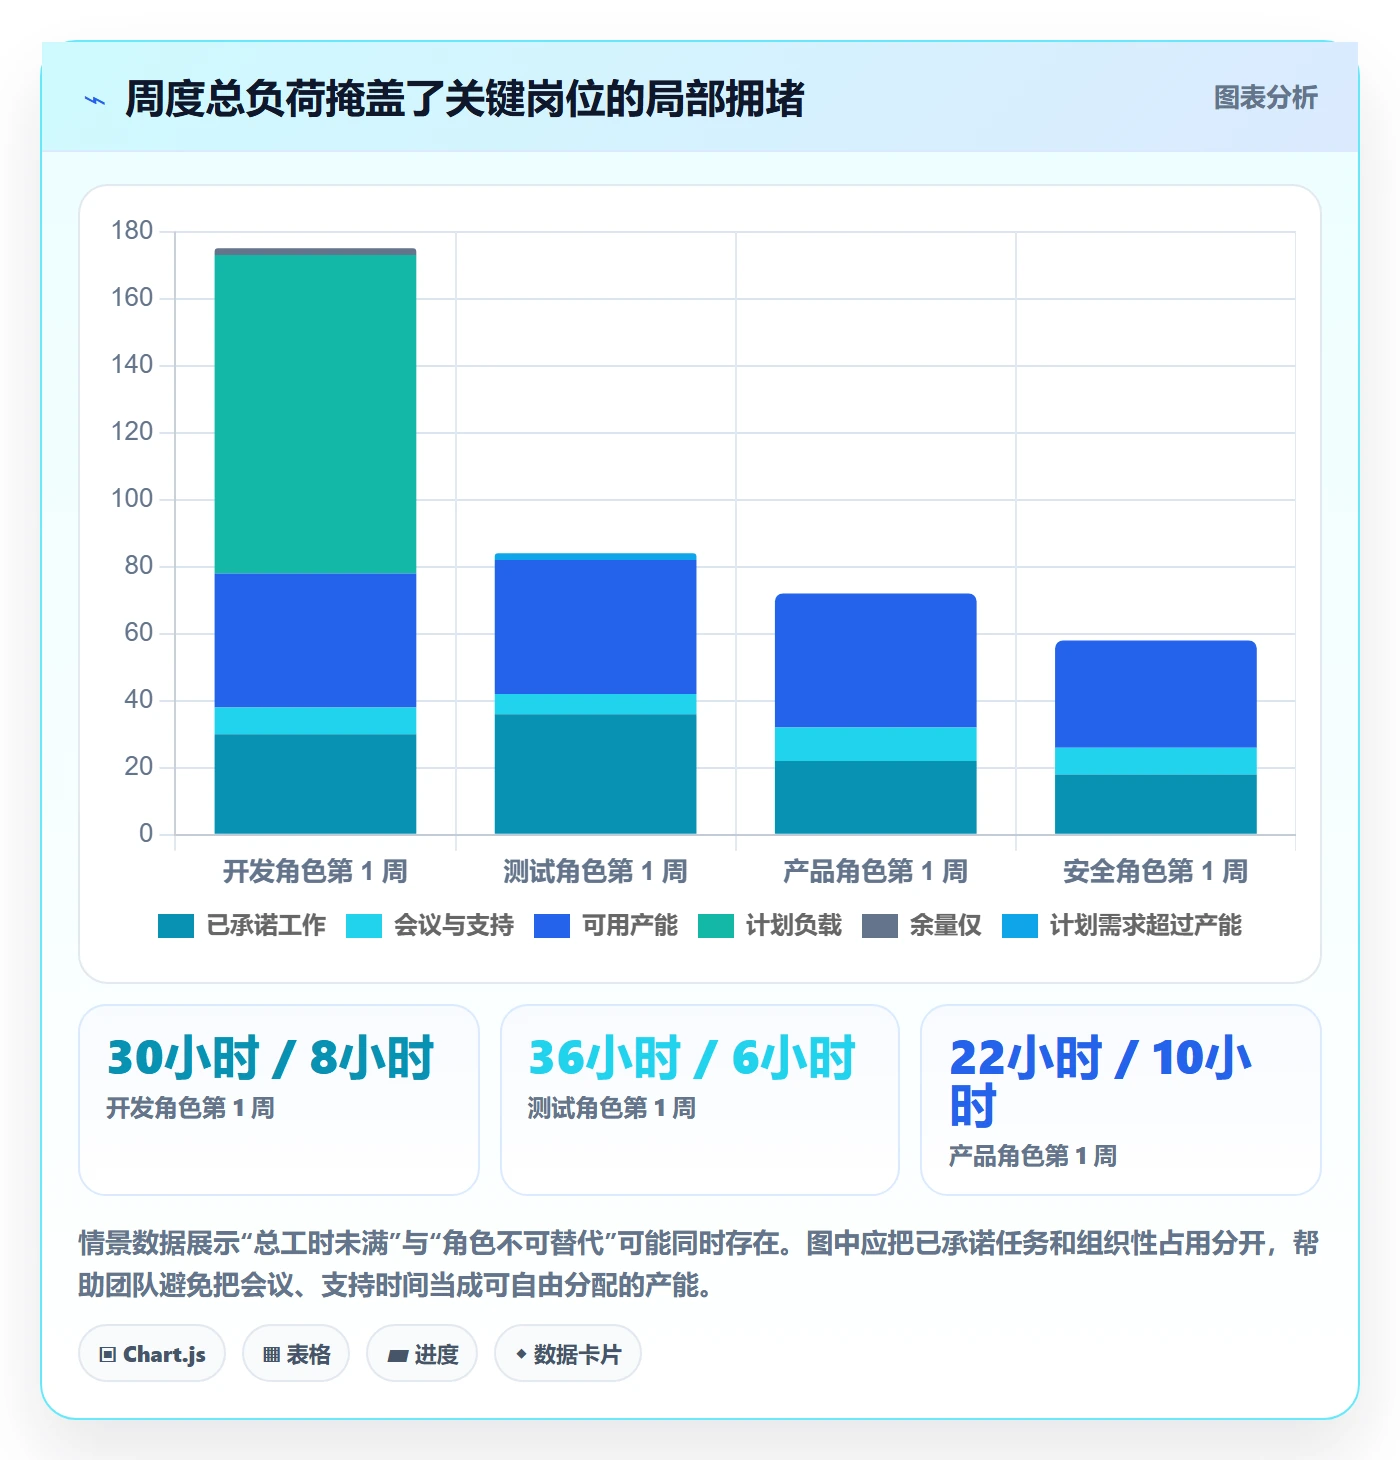
Task: Click the light cyan 会议与支持 segment of 开发角色 bar
Action: [x=315, y=721]
